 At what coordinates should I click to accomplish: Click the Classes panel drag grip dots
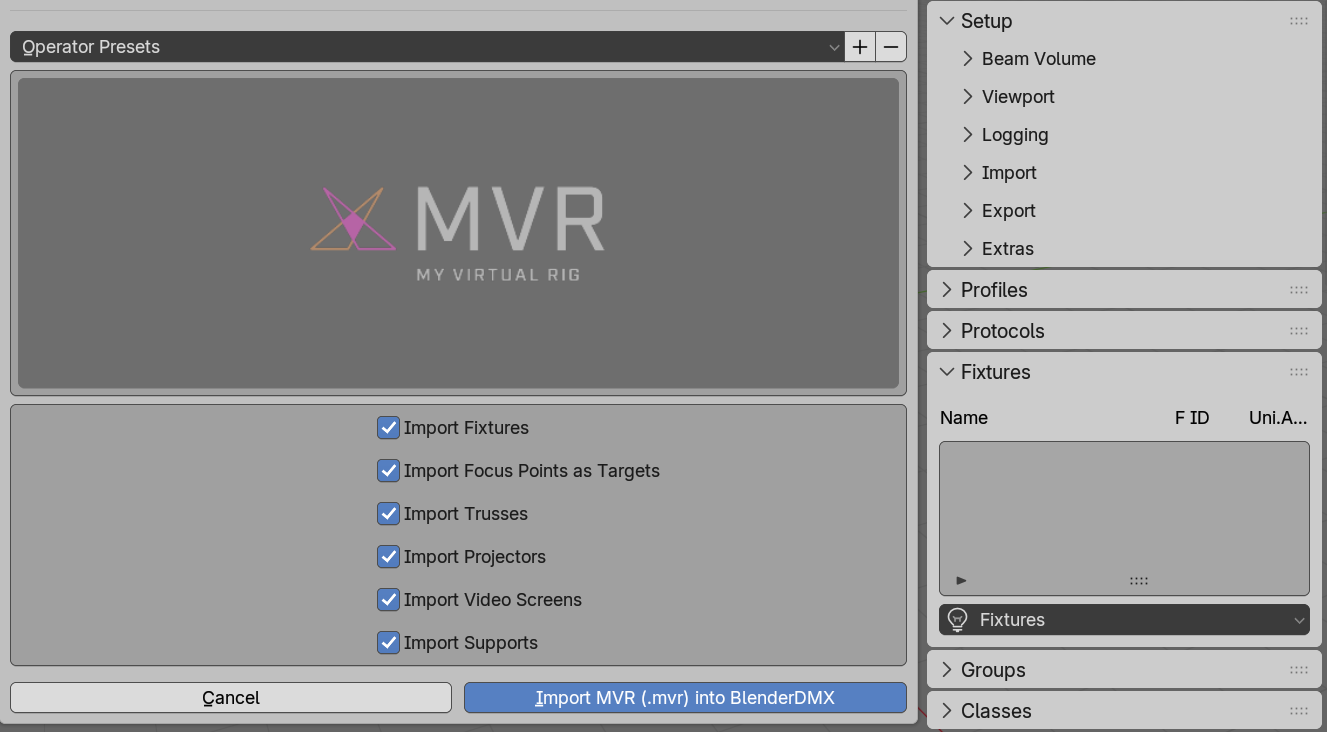(1299, 711)
